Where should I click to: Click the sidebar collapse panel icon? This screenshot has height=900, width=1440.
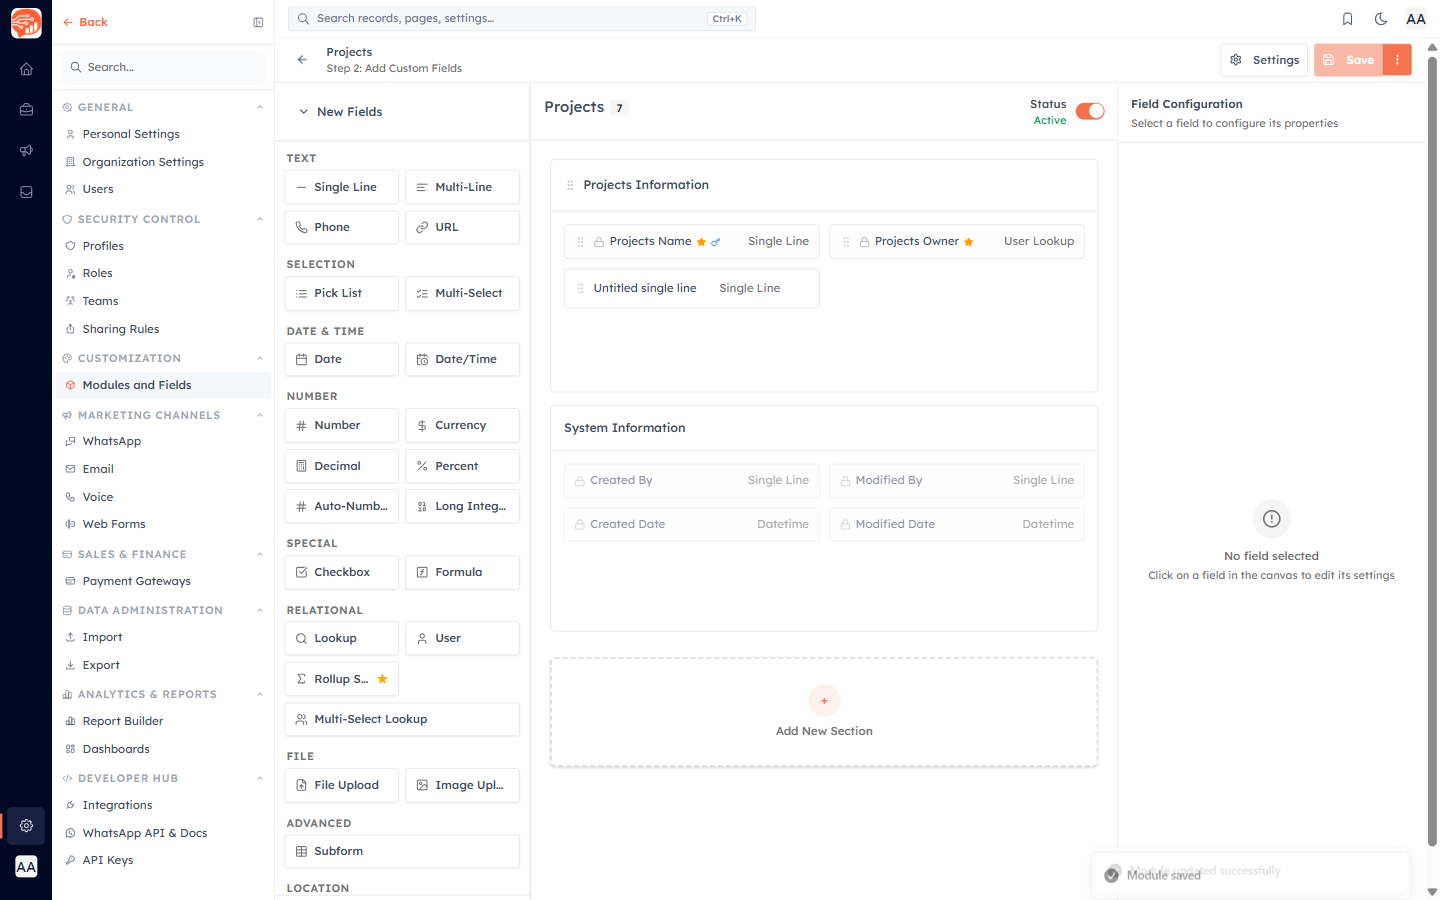258,22
